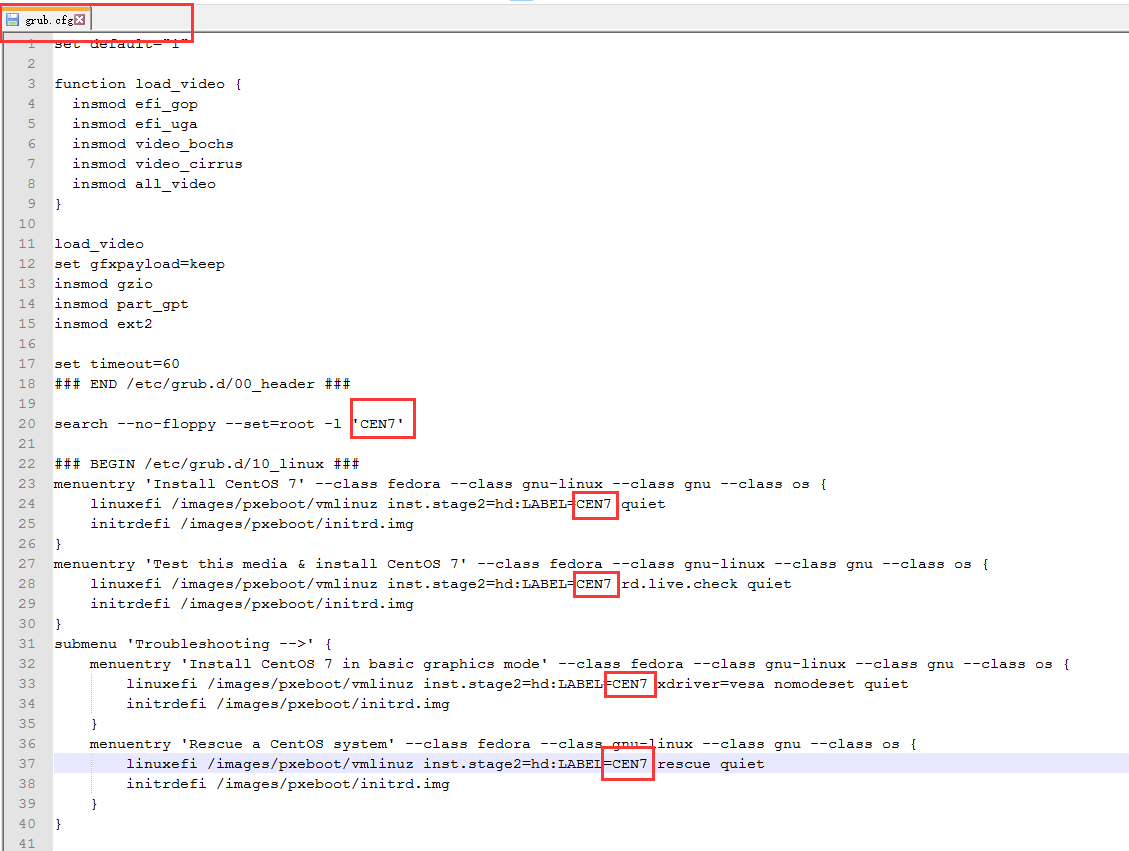Click the '### END /etc/grub.d/00_header ###' comment
The width and height of the screenshot is (1129, 851).
click(202, 384)
